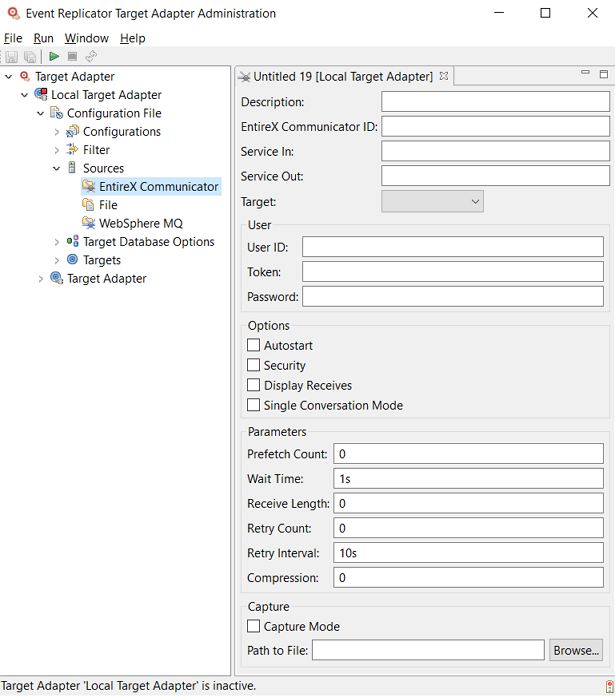
Task: Focus the Retry Interval input field
Action: point(468,553)
